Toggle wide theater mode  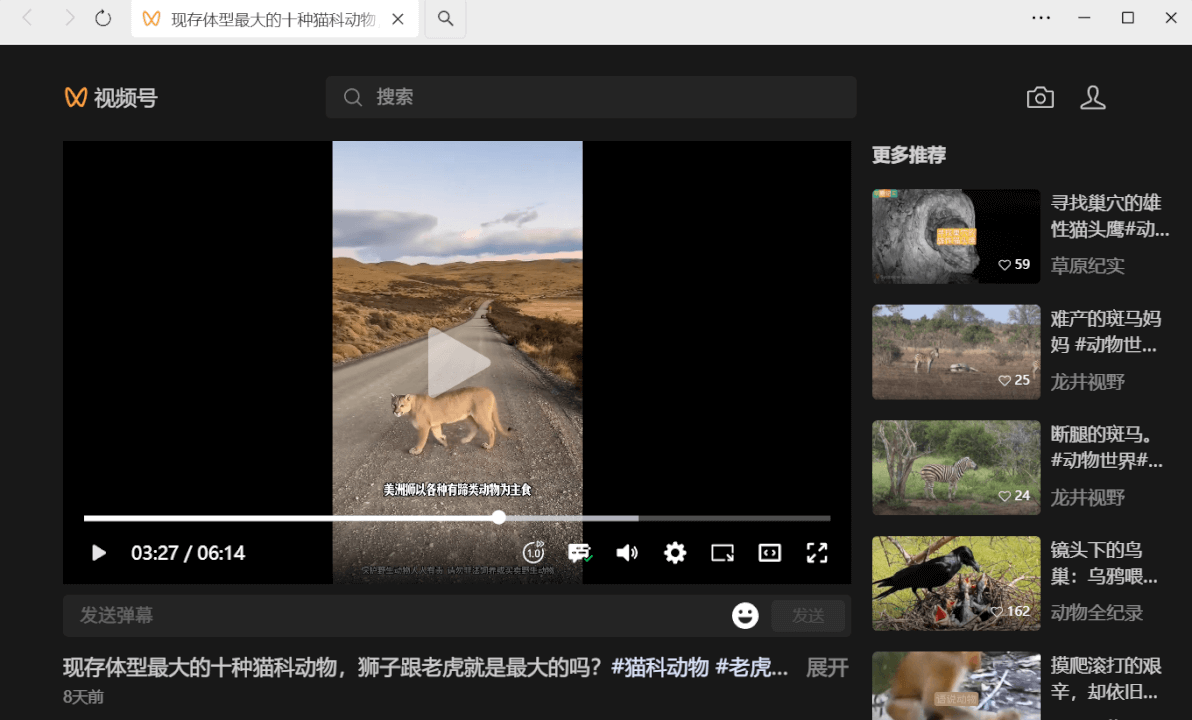(x=769, y=552)
